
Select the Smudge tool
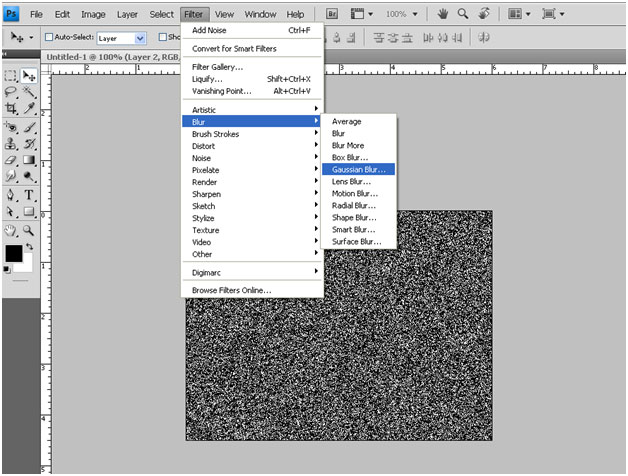click(11, 176)
